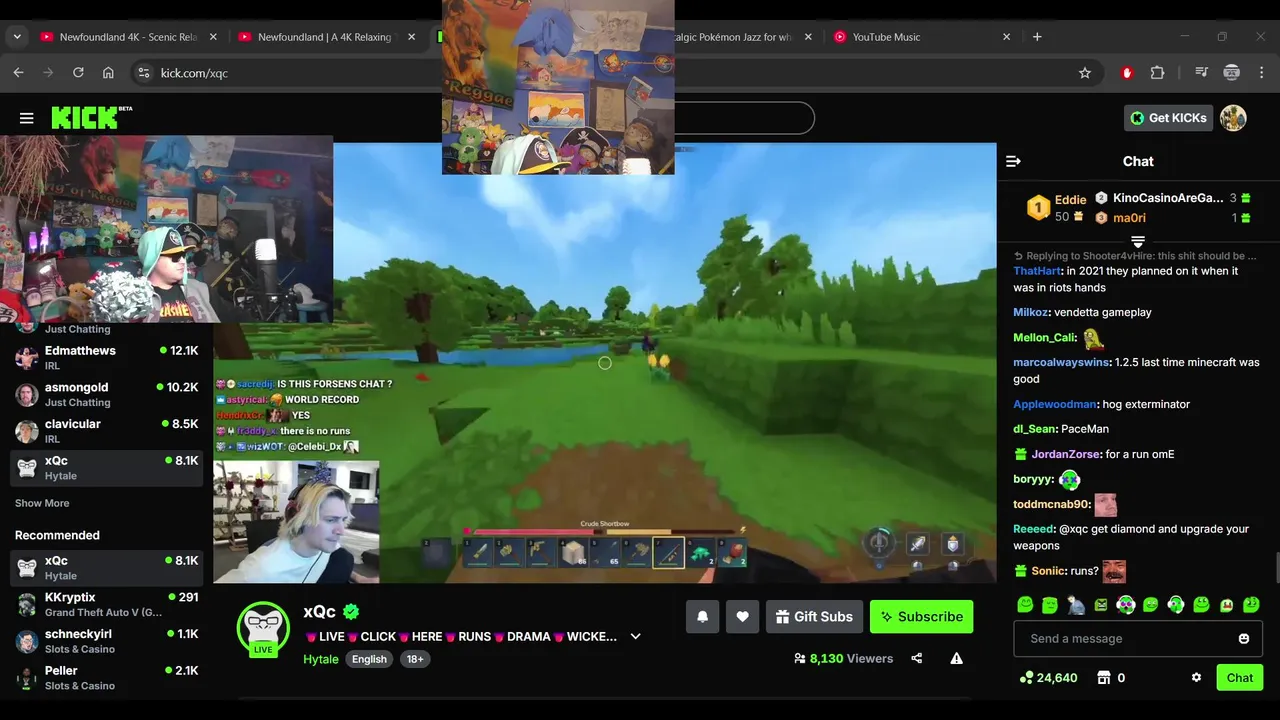Click the chat scrollbar thumb

[x=1276, y=567]
